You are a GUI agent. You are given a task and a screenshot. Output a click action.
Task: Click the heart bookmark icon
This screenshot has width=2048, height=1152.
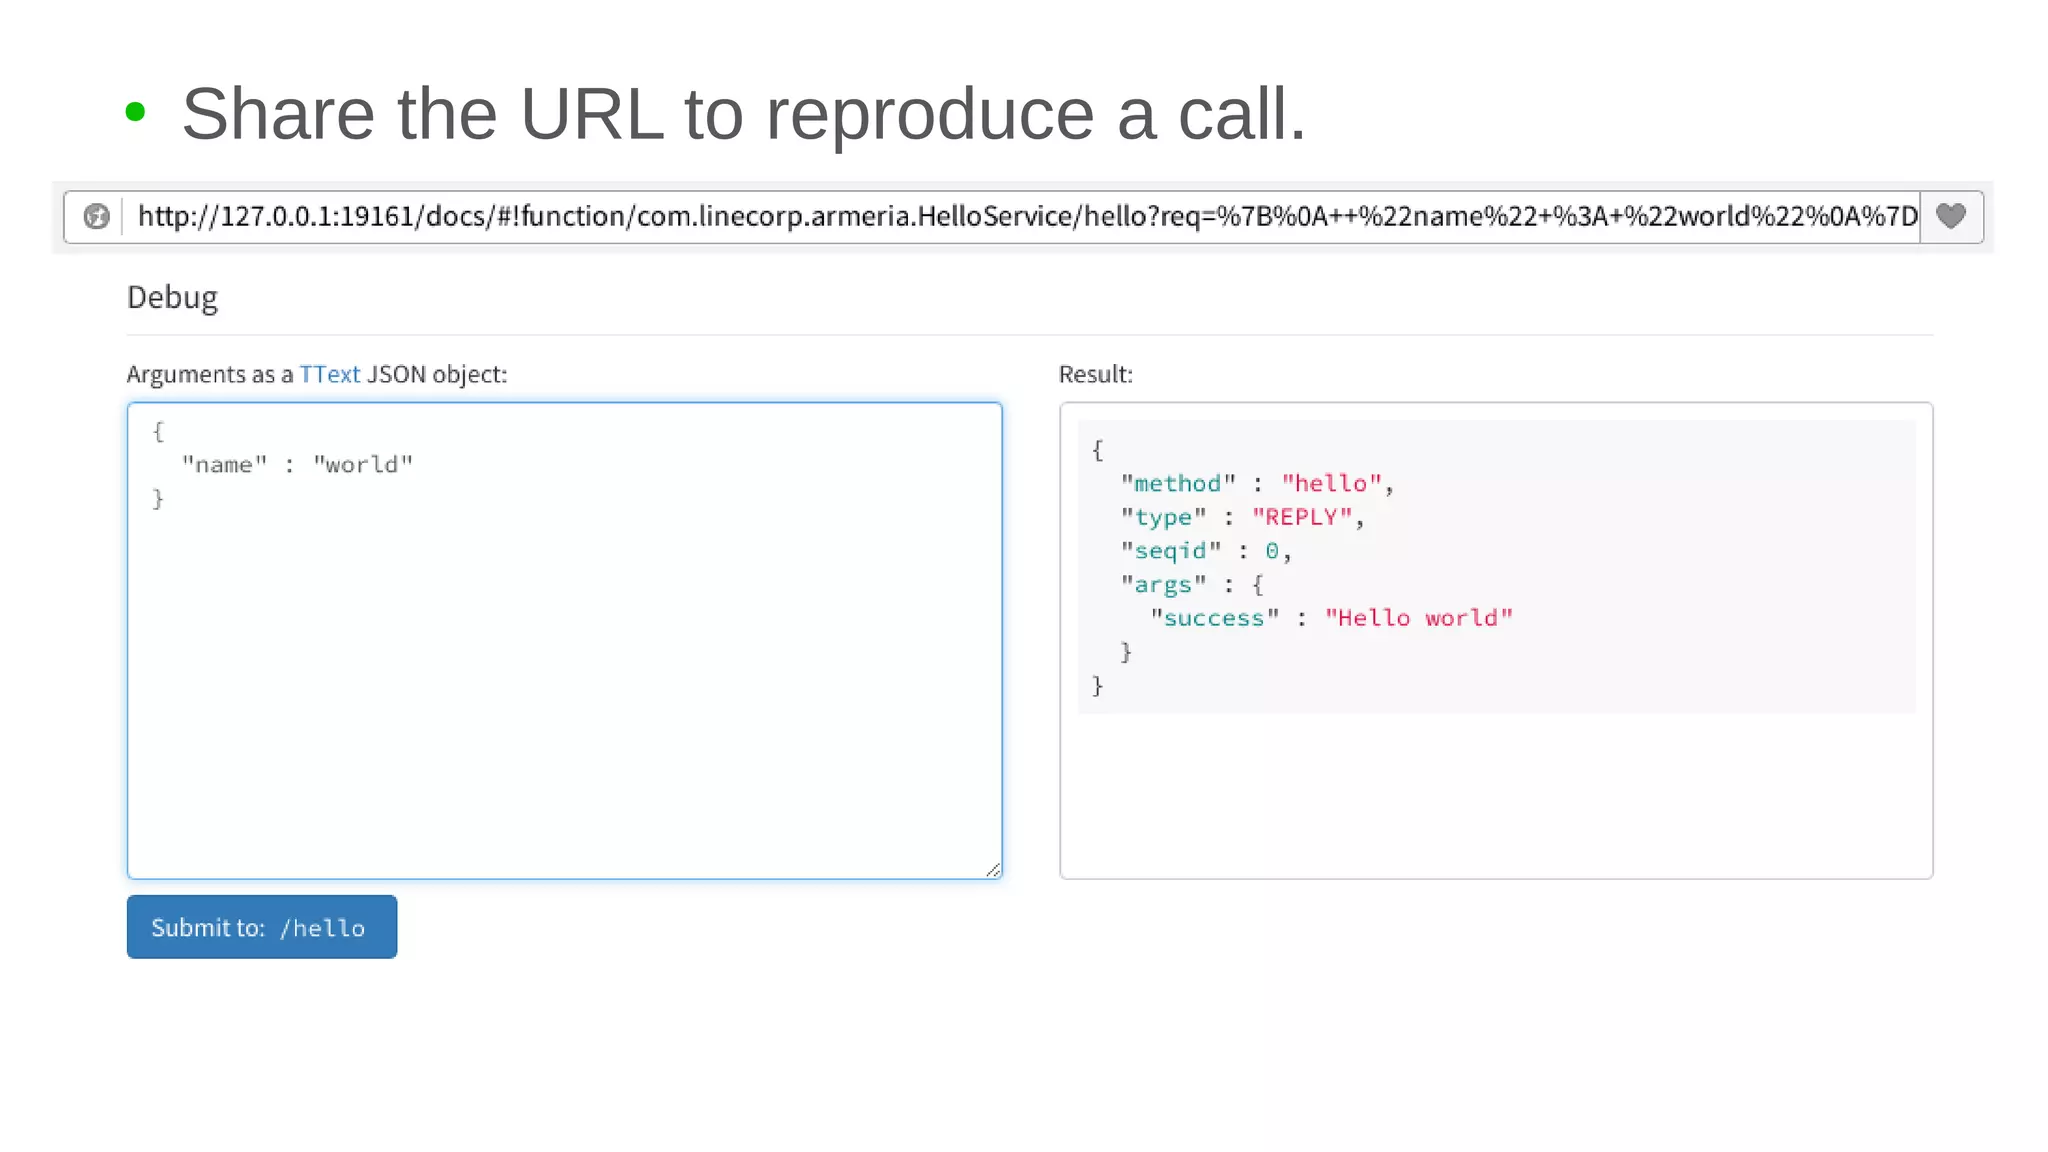(x=1950, y=216)
